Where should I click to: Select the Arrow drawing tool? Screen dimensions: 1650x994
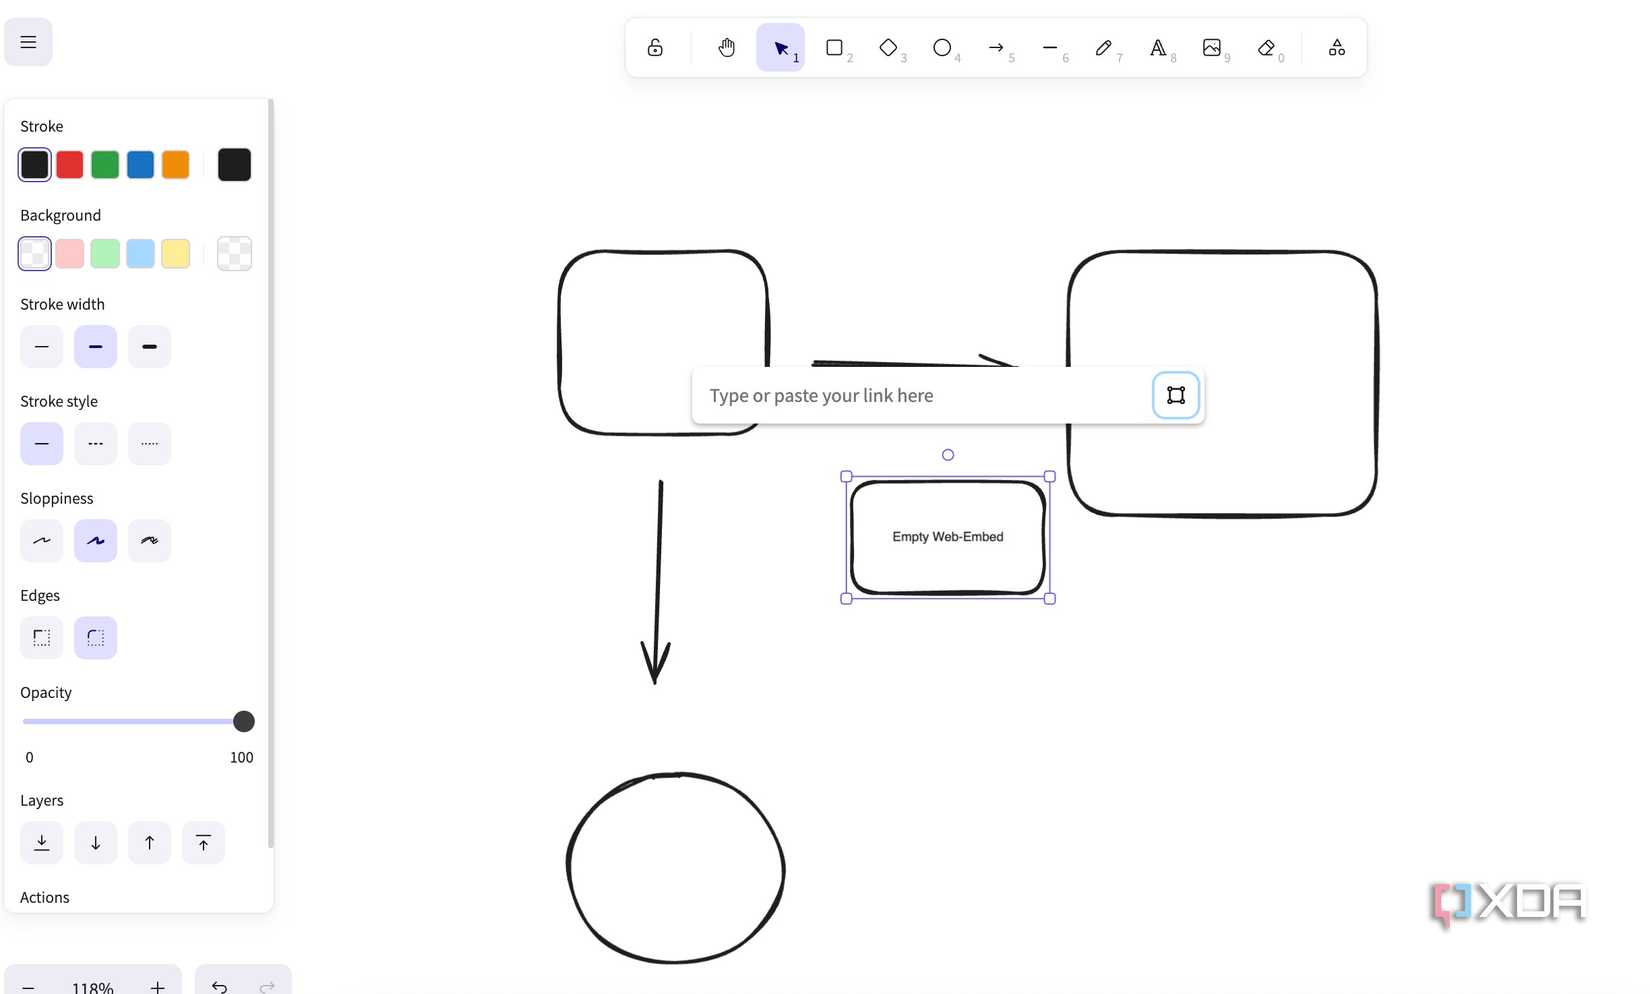click(x=996, y=47)
